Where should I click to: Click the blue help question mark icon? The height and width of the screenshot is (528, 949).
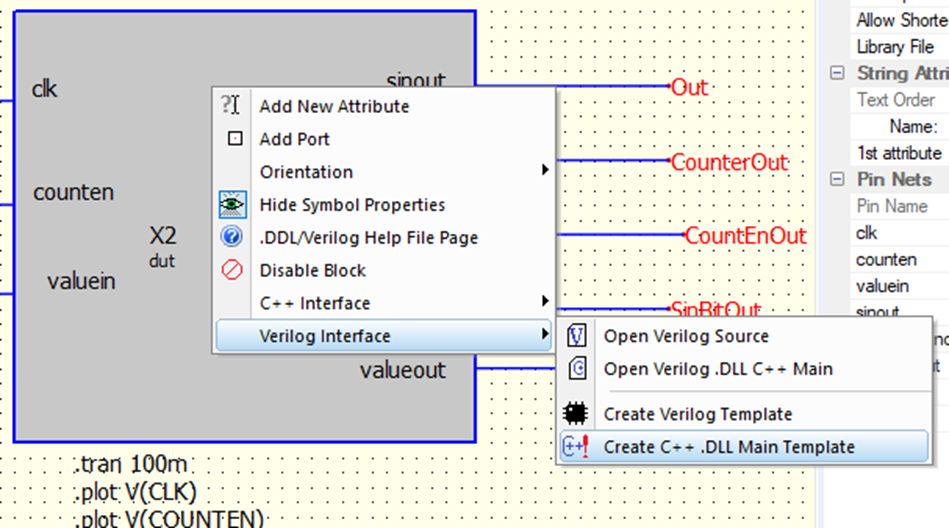[x=231, y=237]
